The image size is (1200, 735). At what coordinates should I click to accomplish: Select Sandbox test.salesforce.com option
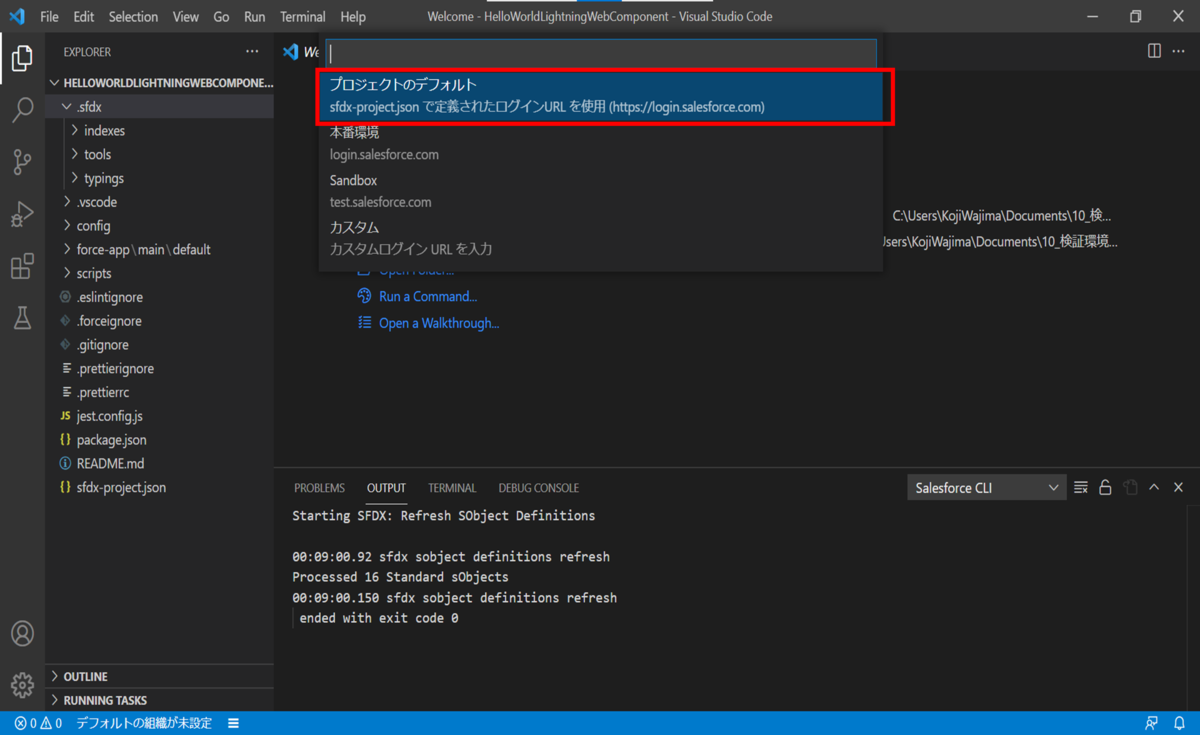pos(601,191)
